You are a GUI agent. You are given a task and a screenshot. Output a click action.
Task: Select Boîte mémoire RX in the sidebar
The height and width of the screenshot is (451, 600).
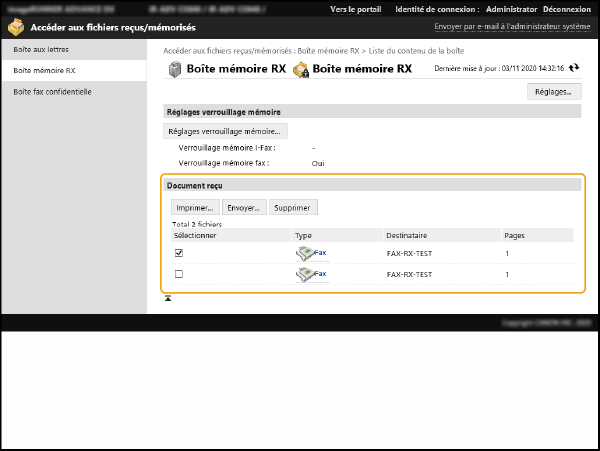point(44,71)
